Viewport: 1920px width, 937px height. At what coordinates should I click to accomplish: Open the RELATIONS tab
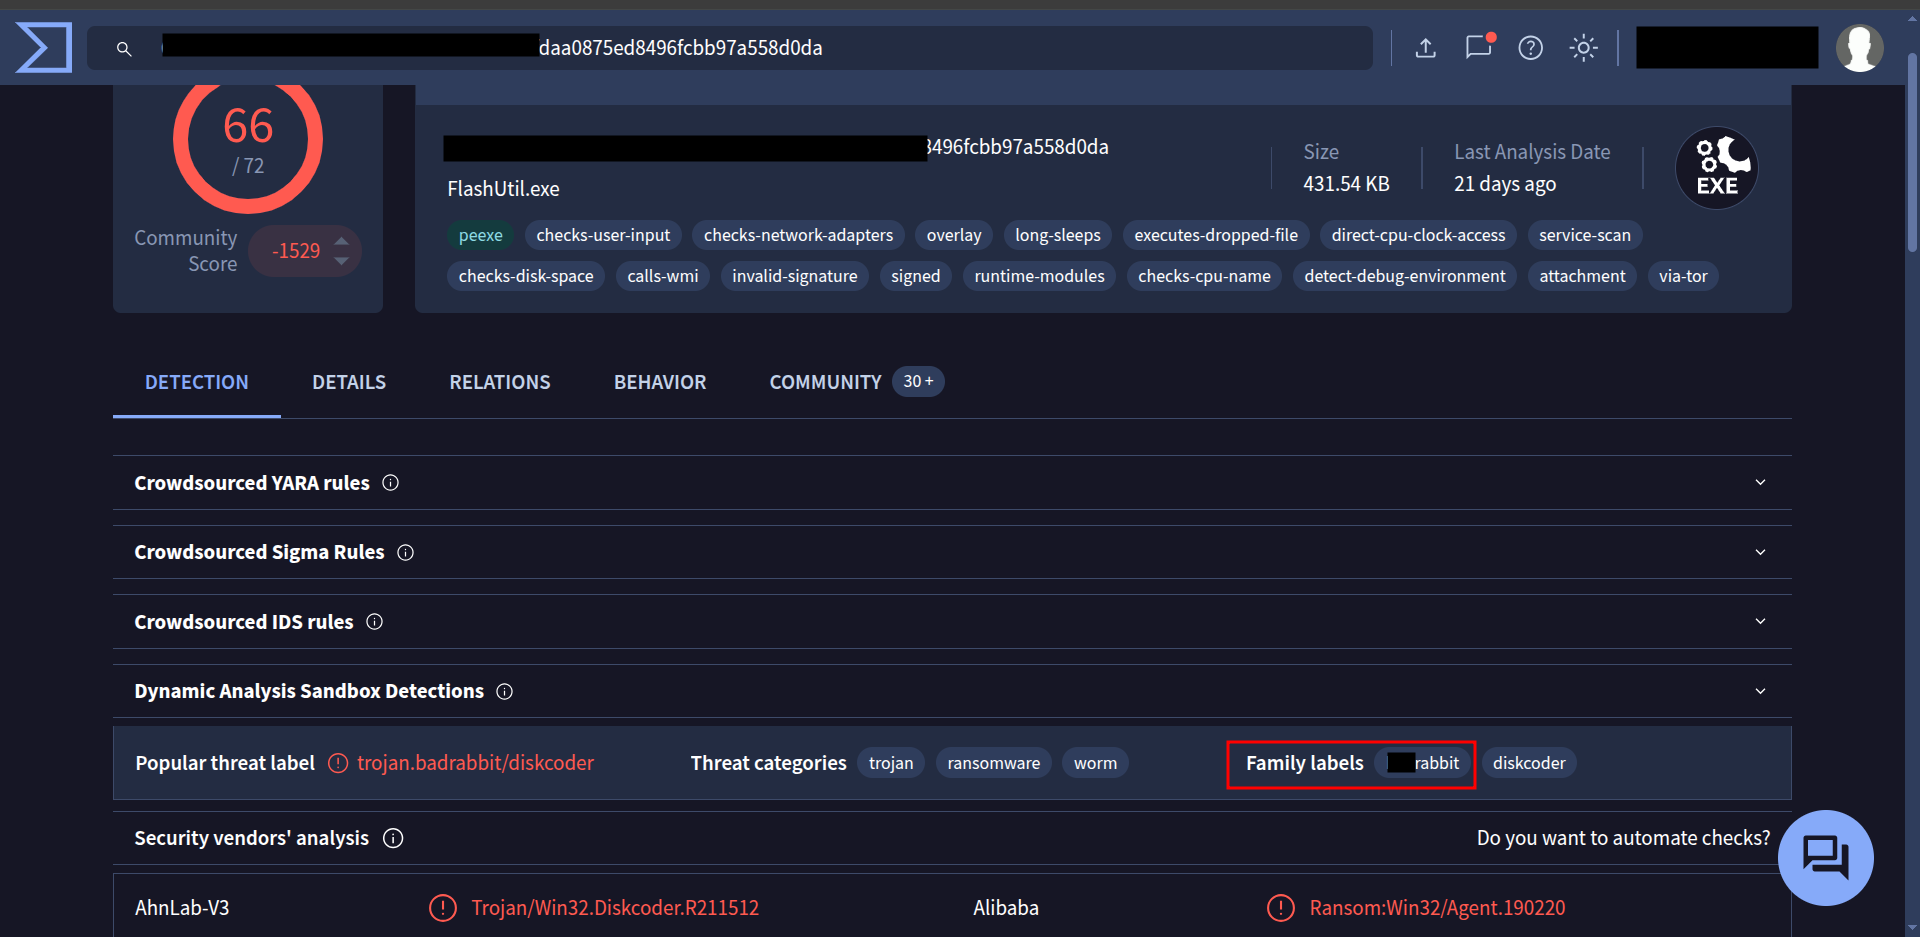(499, 381)
